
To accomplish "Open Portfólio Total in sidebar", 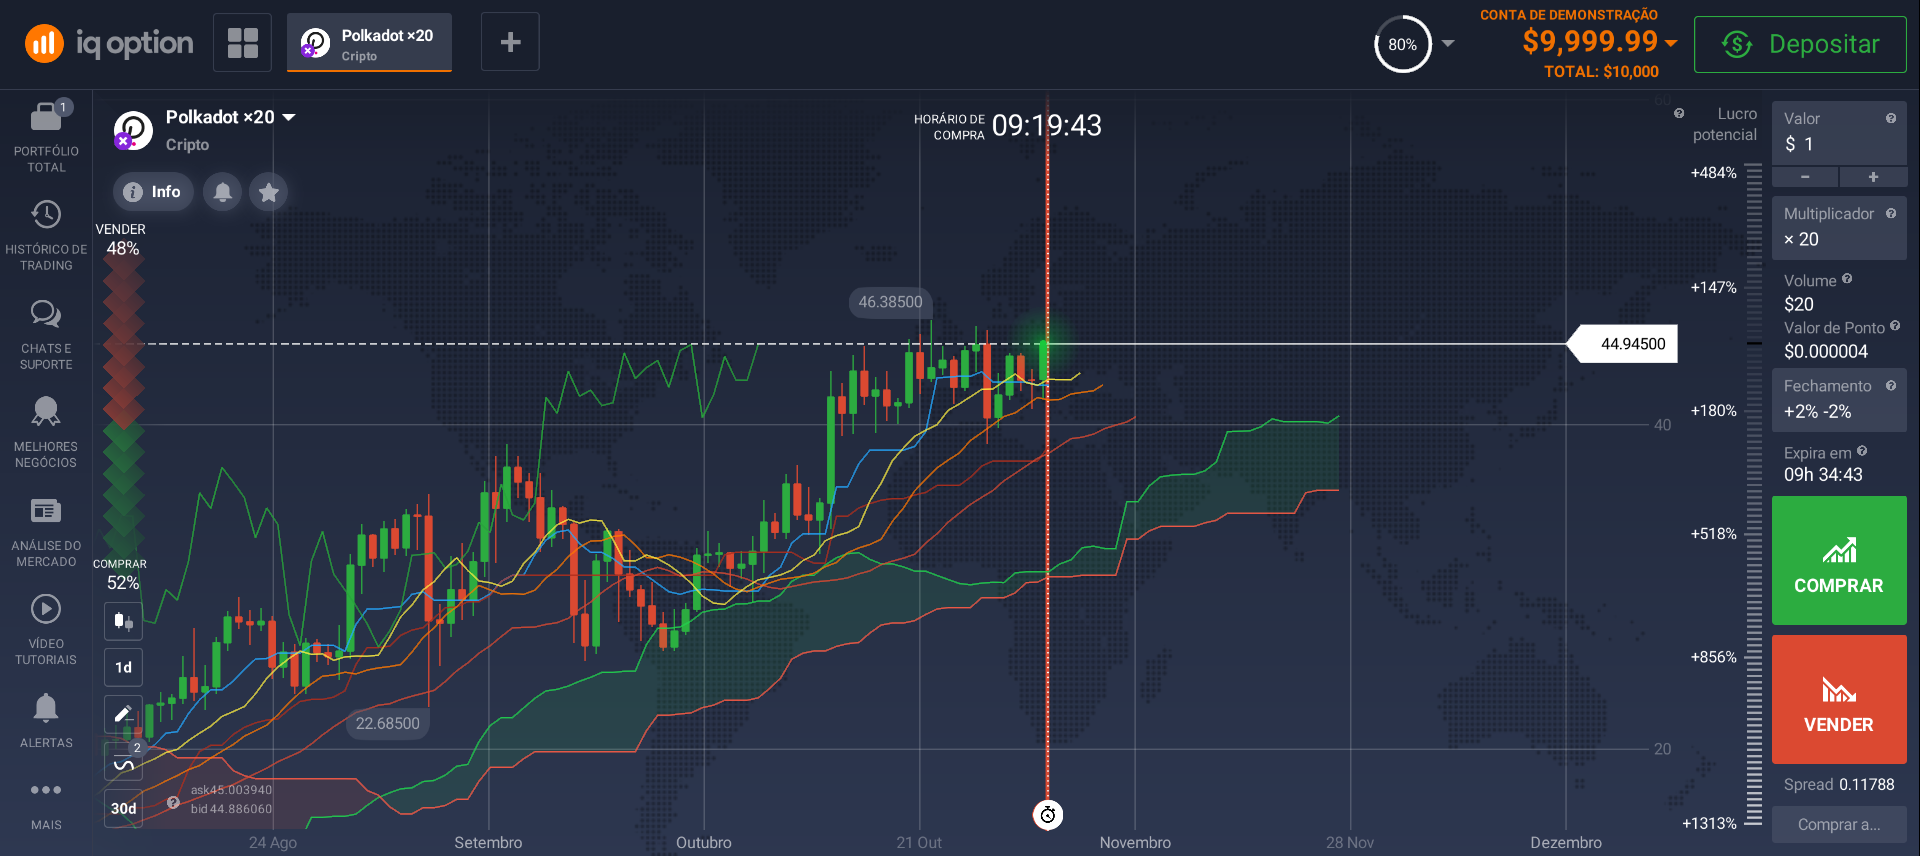I will pyautogui.click(x=46, y=138).
